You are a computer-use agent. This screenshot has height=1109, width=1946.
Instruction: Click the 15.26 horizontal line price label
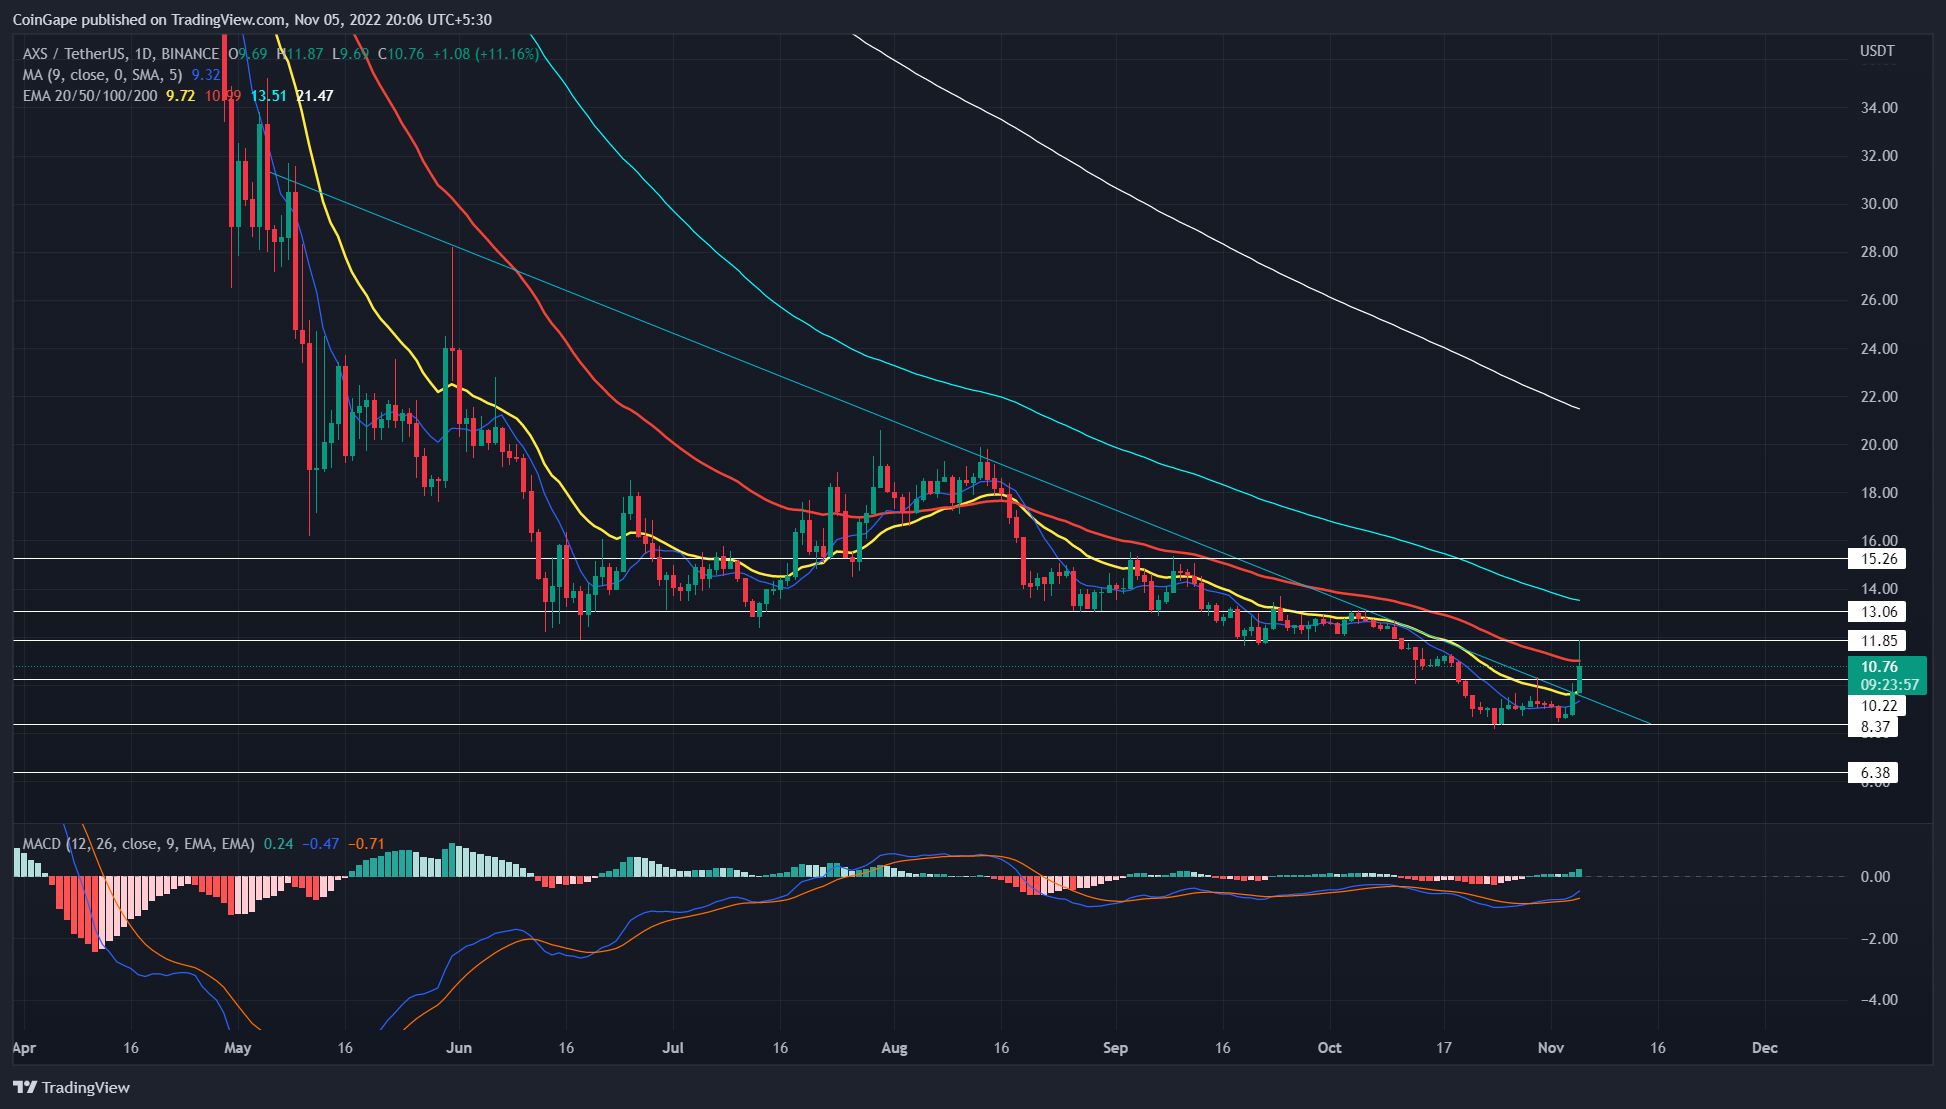click(x=1877, y=559)
